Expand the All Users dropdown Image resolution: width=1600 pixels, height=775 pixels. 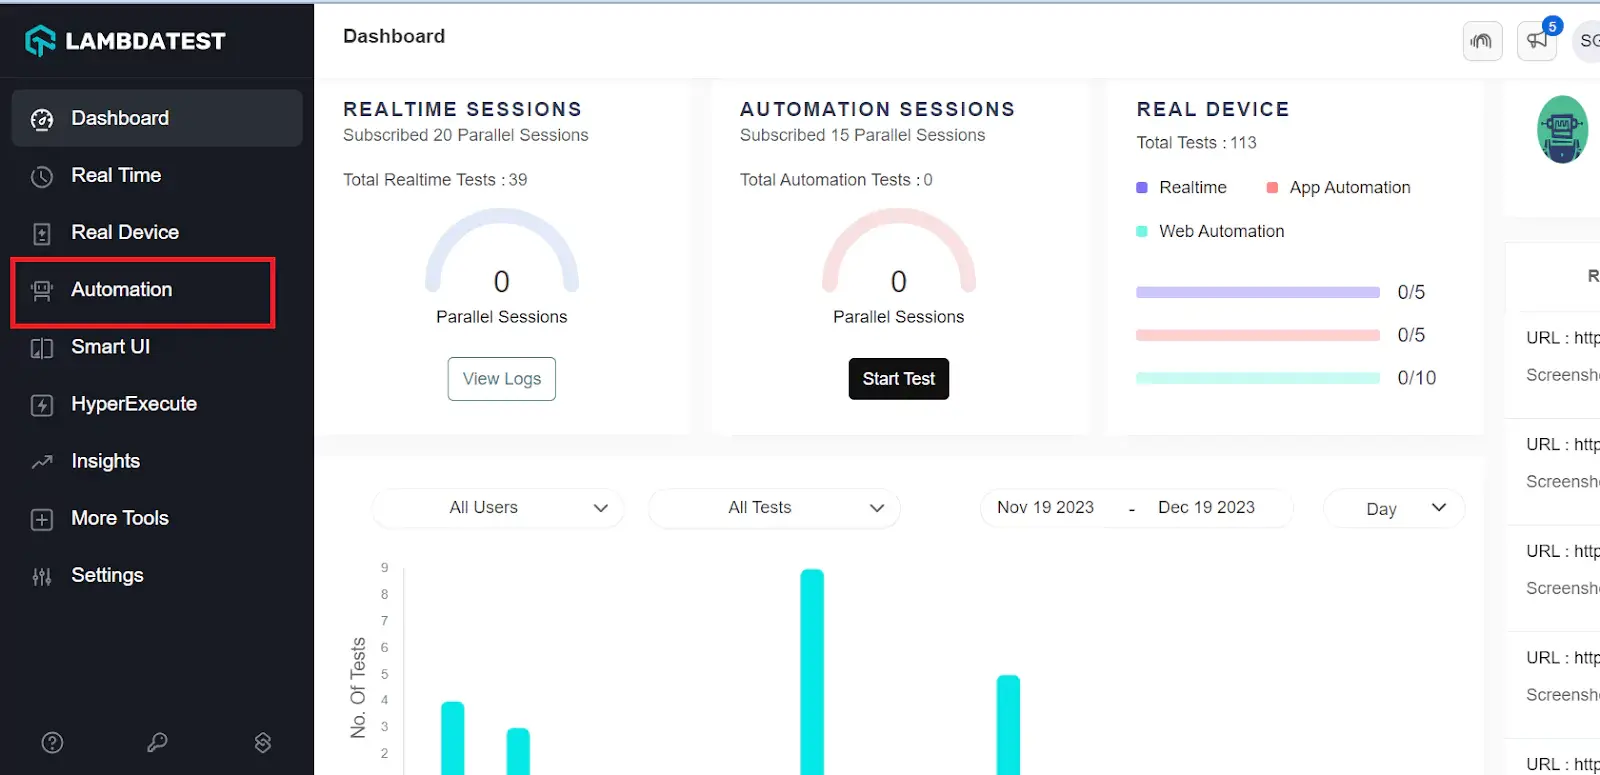(498, 508)
